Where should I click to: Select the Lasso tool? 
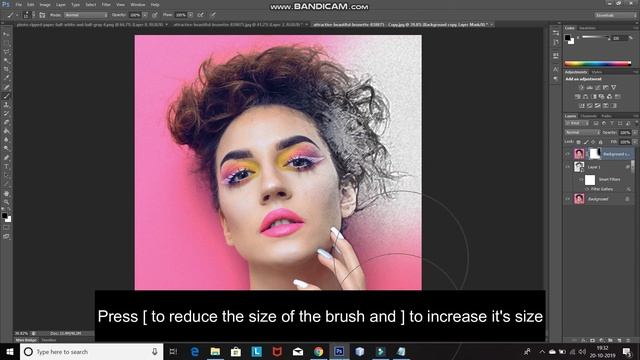pos(6,52)
